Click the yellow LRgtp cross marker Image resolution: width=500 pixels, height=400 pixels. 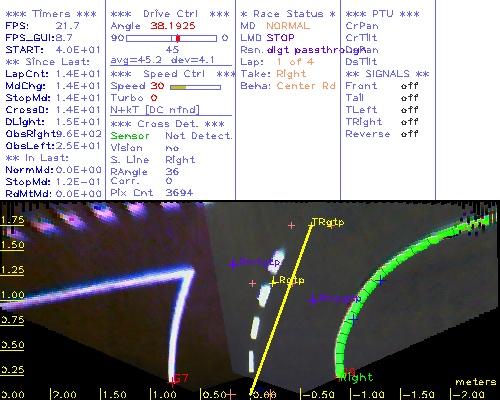(x=273, y=283)
